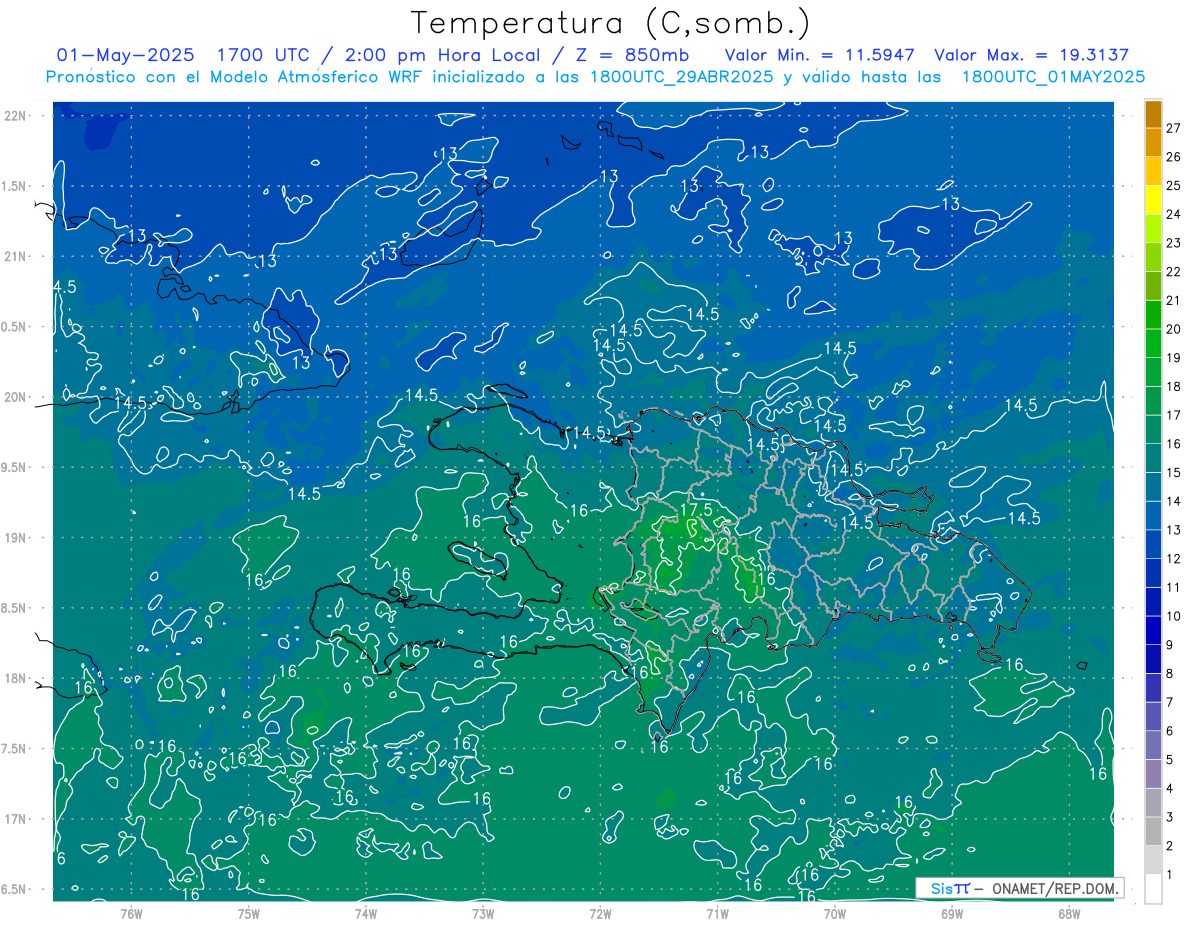The width and height of the screenshot is (1200, 927).
Task: Click the "Valor Min. = 11.5947" readout
Action: (820, 55)
